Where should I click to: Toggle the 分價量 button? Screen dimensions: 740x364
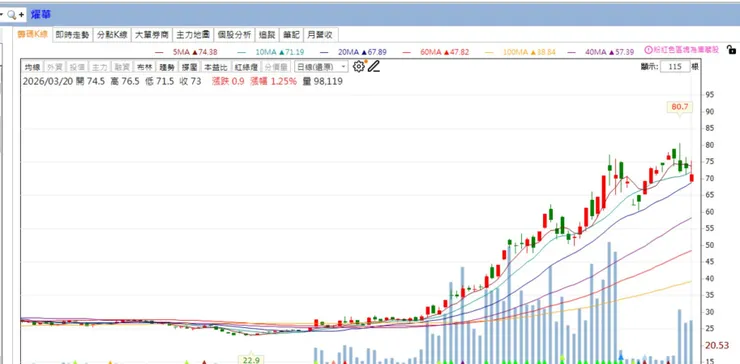pos(276,67)
